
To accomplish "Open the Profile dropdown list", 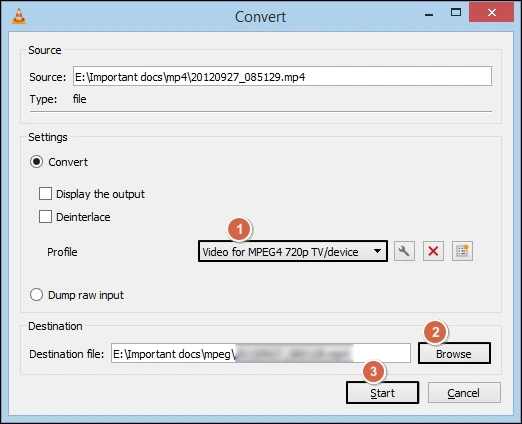I will coord(293,251).
